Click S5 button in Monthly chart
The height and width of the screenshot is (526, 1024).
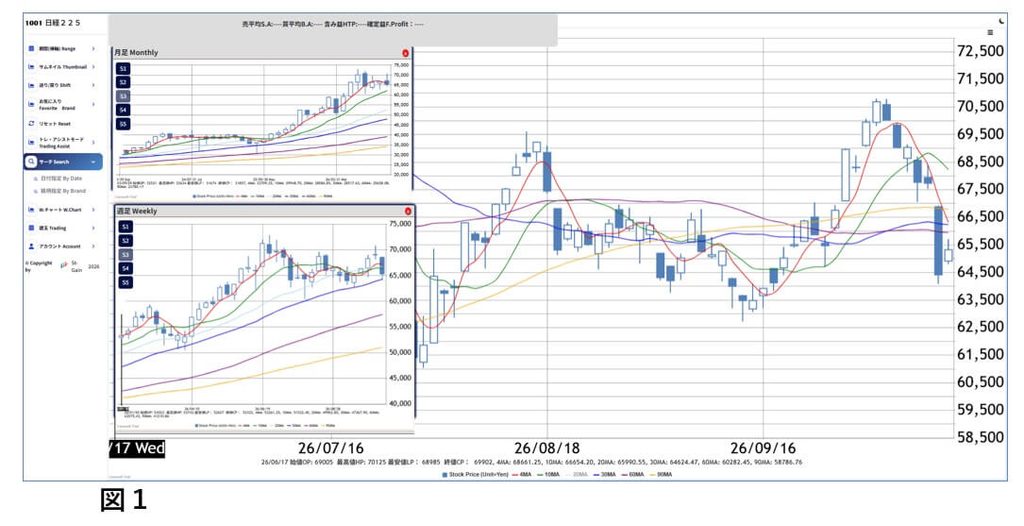pyautogui.click(x=123, y=123)
